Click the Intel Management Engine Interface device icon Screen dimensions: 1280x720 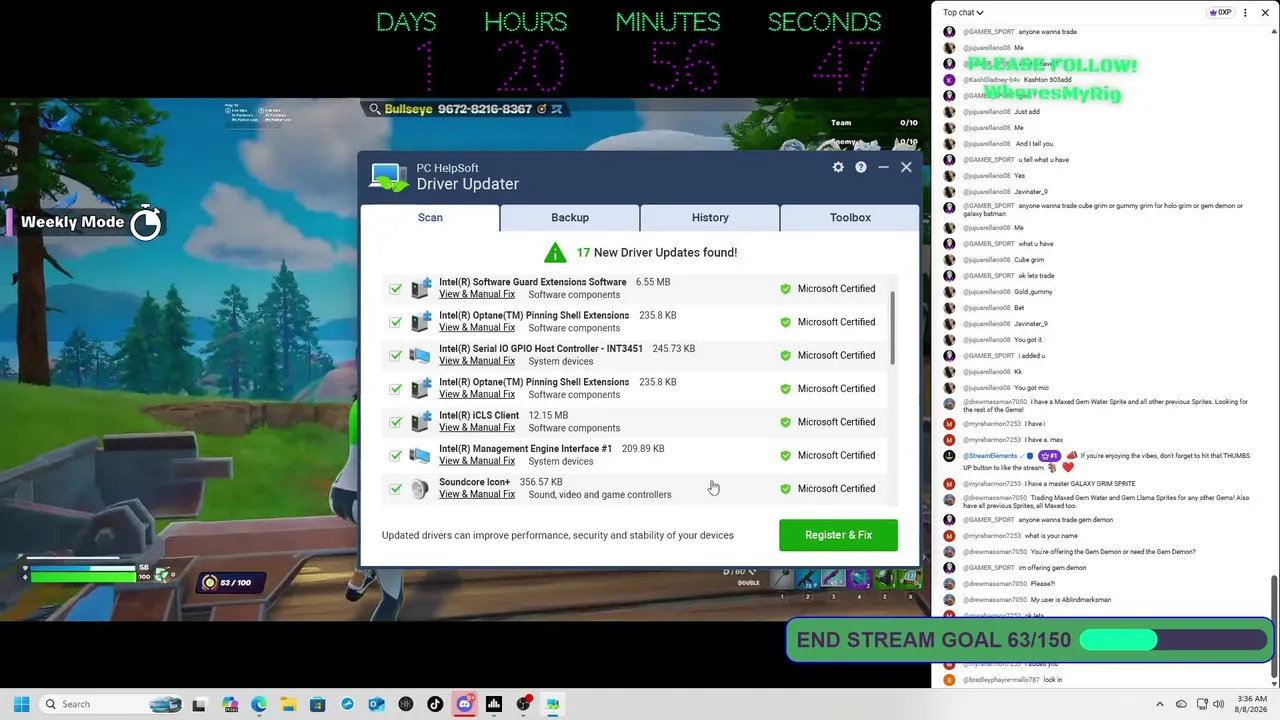click(x=420, y=455)
